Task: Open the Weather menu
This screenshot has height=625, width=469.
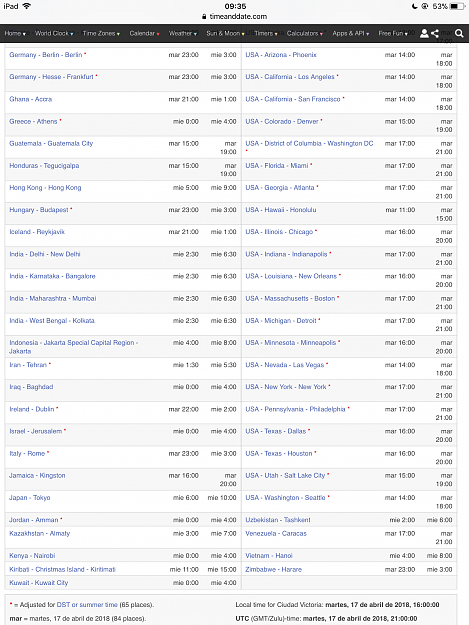Action: [183, 33]
